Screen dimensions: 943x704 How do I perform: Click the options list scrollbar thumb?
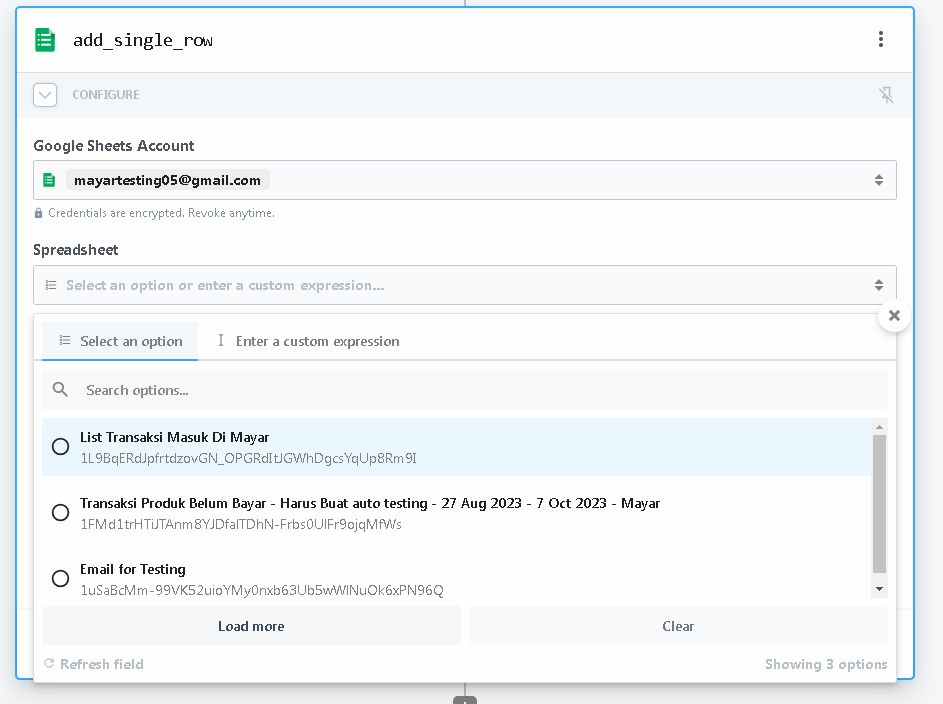879,504
